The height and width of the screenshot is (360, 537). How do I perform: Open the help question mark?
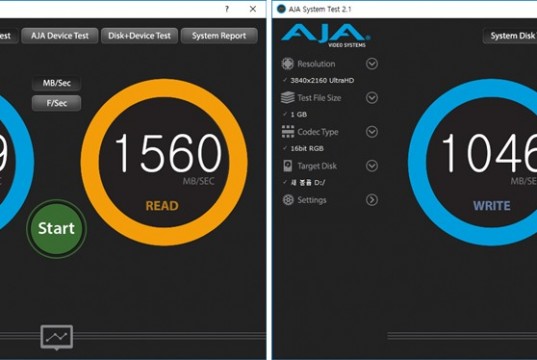[x=227, y=9]
